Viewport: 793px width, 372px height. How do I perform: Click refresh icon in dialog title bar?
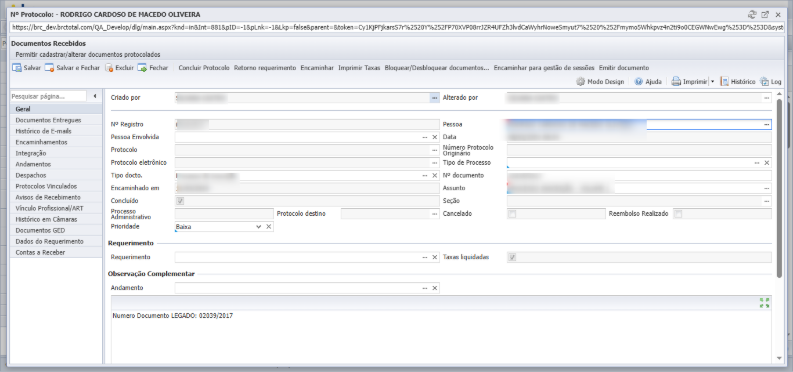[x=753, y=15]
